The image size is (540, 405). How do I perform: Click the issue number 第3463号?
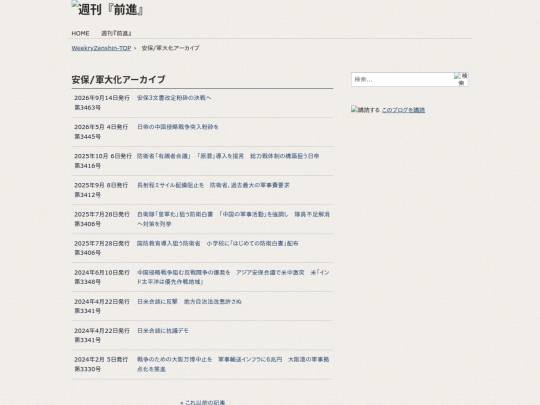87,107
